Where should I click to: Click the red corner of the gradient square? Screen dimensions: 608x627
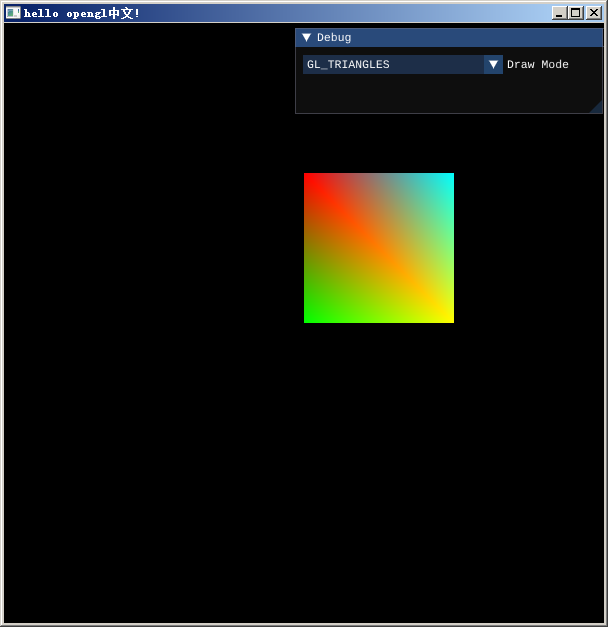point(310,179)
